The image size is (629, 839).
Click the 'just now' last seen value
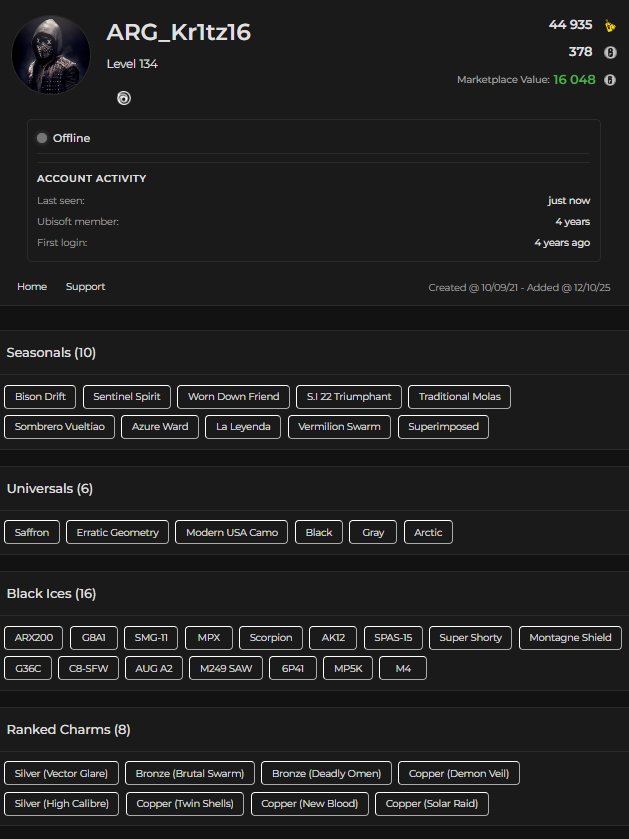tap(569, 201)
